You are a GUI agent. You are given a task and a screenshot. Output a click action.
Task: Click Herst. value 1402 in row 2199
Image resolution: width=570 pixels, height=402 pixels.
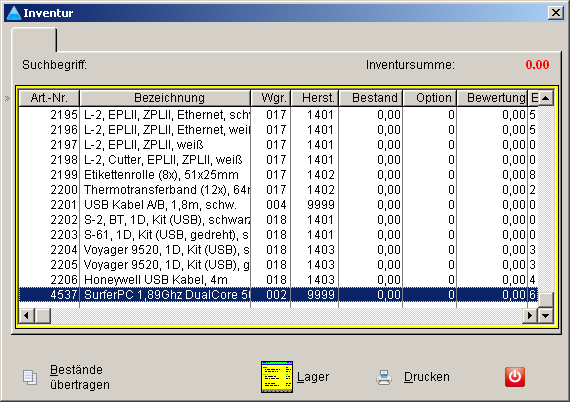(x=321, y=175)
